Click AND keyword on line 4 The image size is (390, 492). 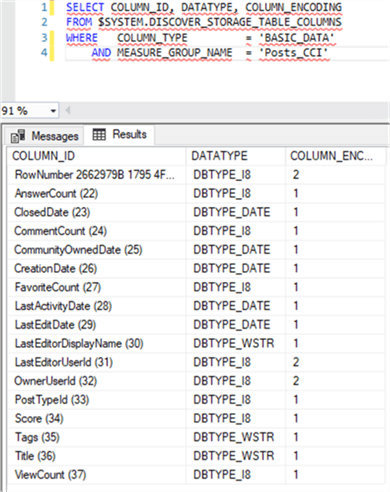point(101,52)
